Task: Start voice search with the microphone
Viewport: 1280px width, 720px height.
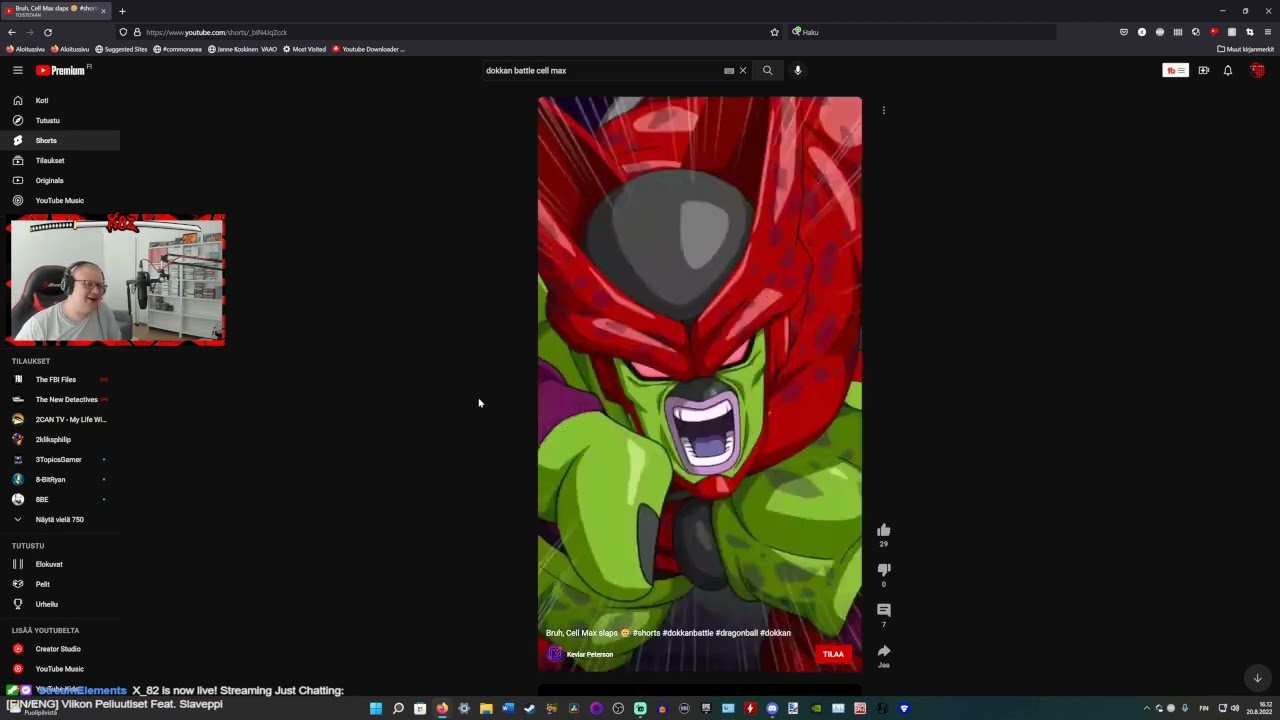Action: pos(797,70)
